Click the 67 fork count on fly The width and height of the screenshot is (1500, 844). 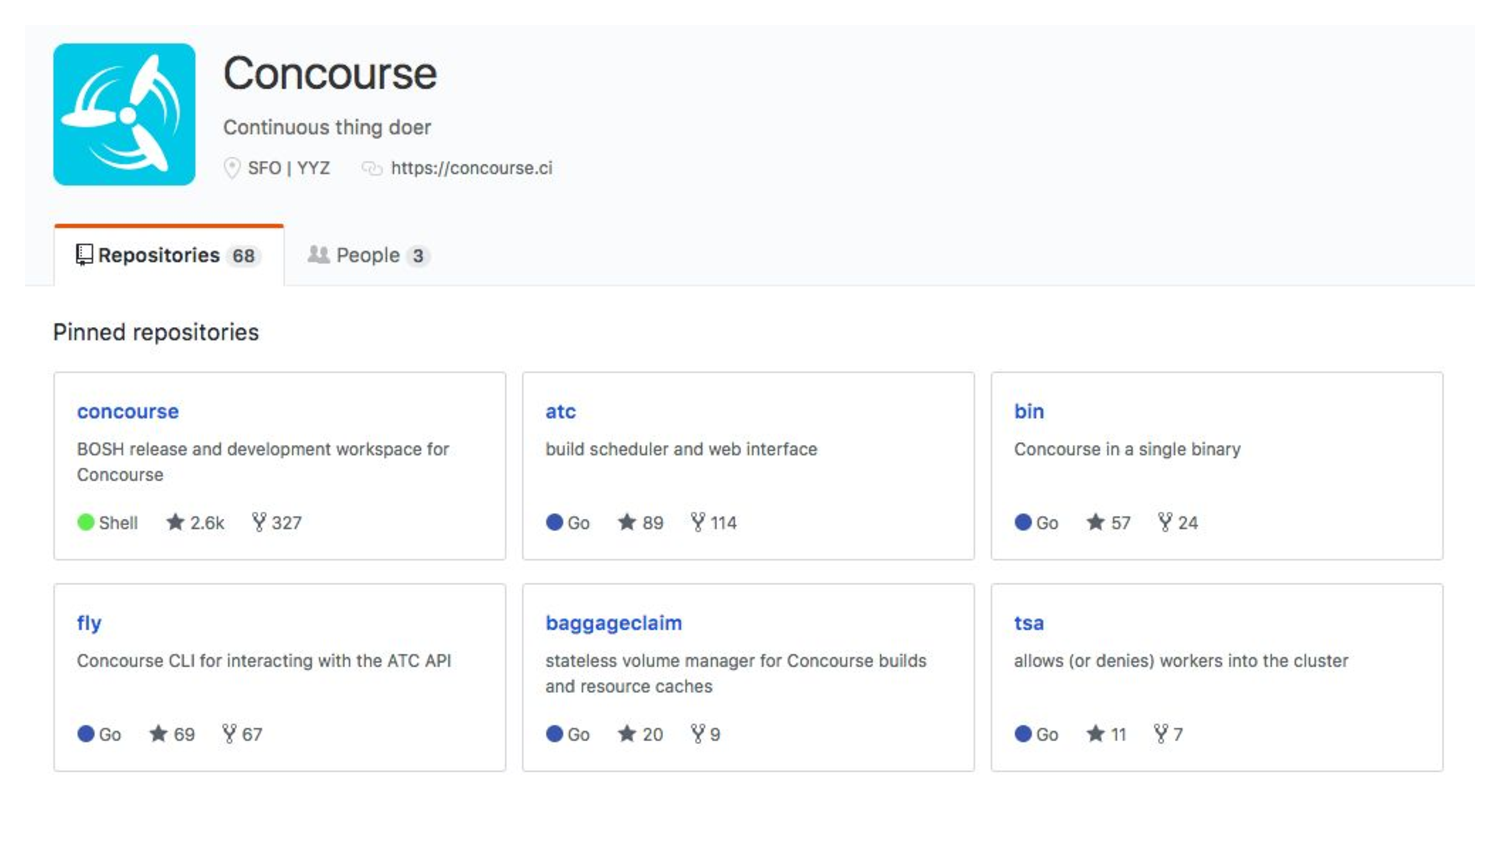pyautogui.click(x=252, y=735)
